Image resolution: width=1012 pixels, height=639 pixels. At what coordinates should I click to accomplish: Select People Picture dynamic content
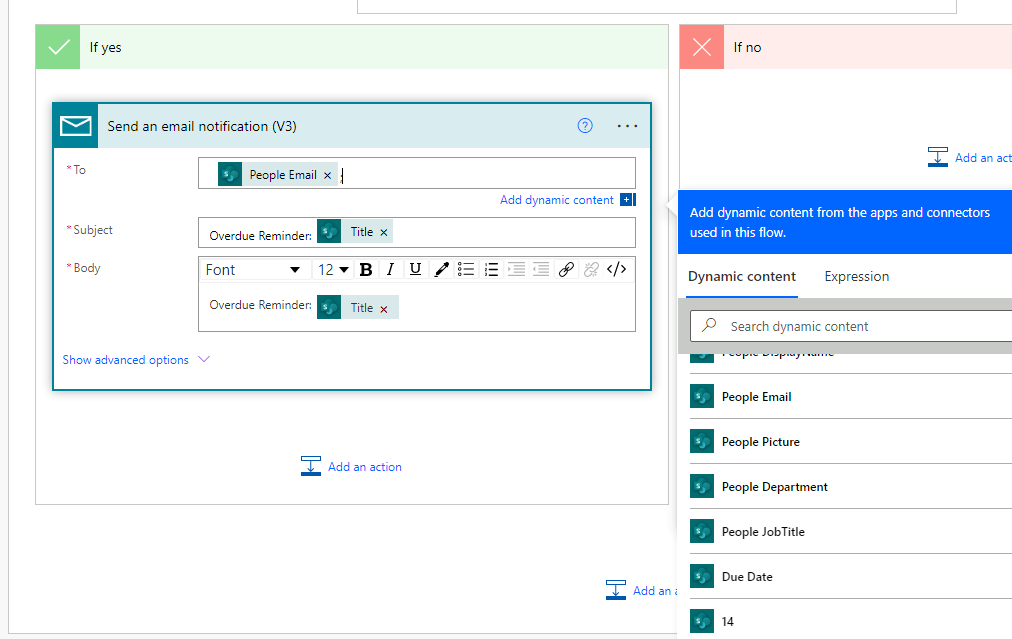851,441
